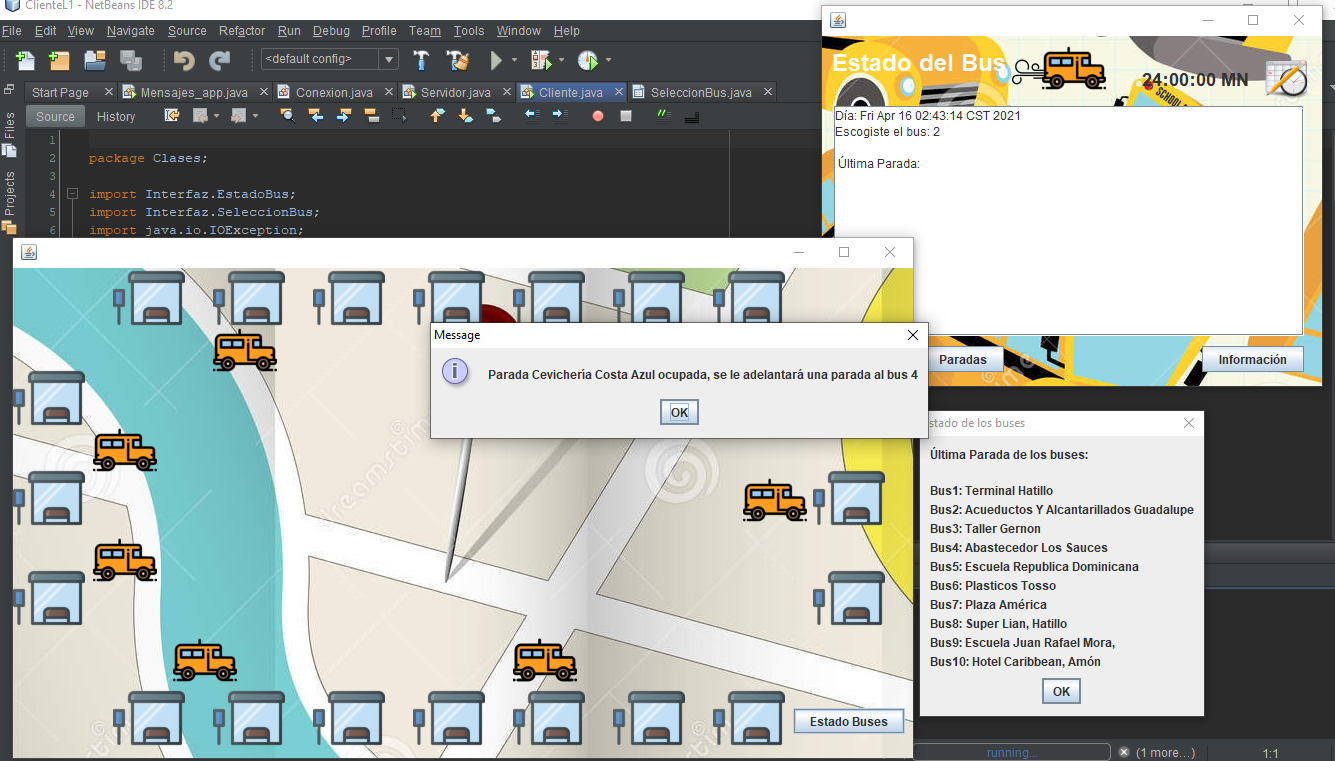Toggle Bookmark on current line
Screen dimensions: 1335x761
(x=493, y=116)
